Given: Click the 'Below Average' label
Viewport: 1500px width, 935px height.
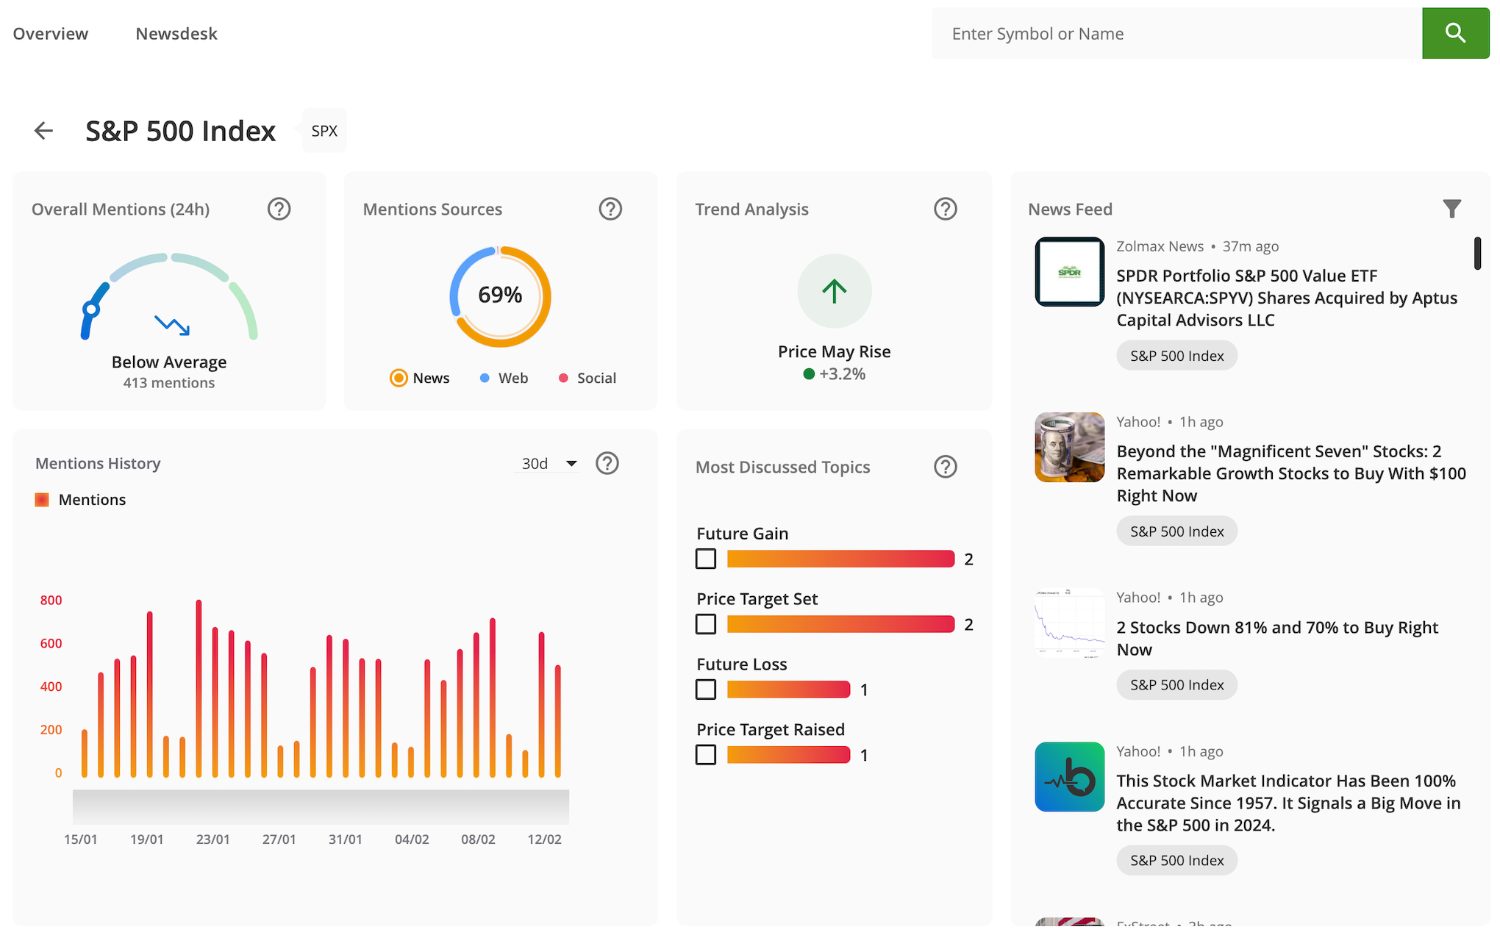Looking at the screenshot, I should click(x=169, y=362).
